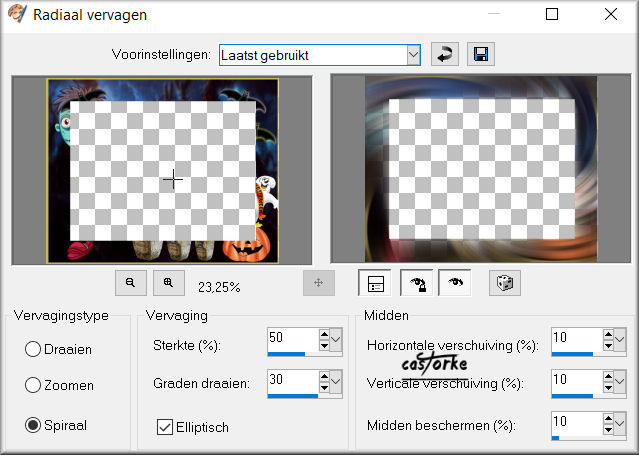Image resolution: width=639 pixels, height=455 pixels.
Task: Click the blurred after preview image
Action: (x=481, y=169)
